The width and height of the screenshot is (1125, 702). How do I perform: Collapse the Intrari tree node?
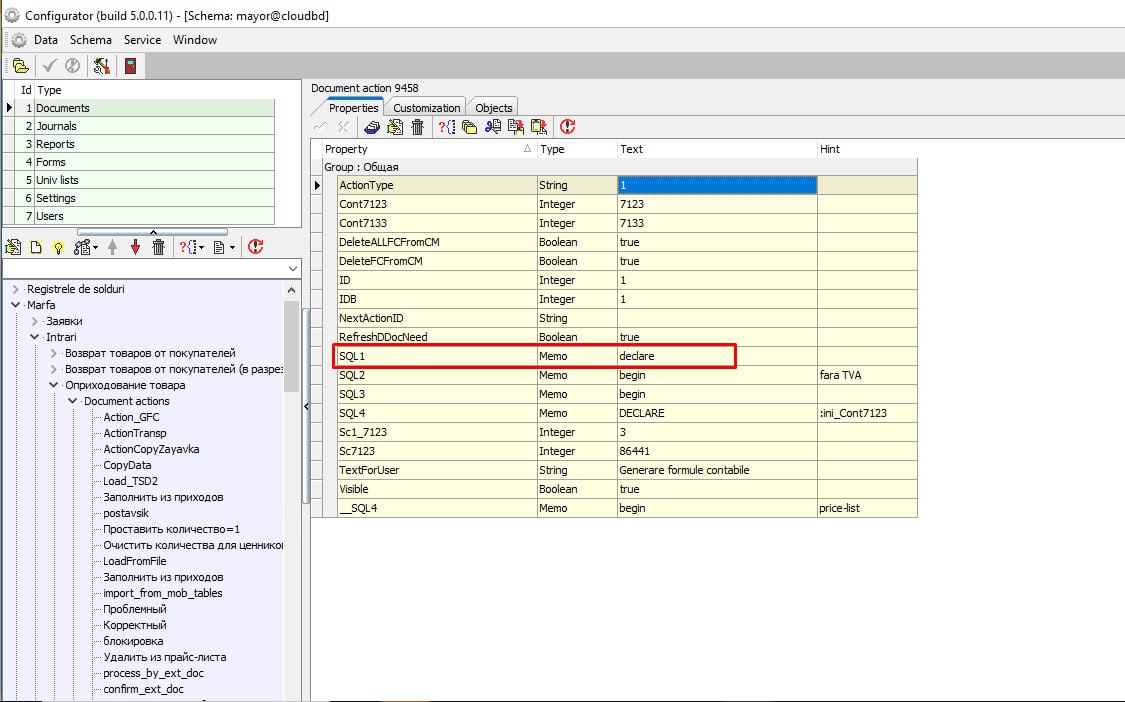(34, 337)
